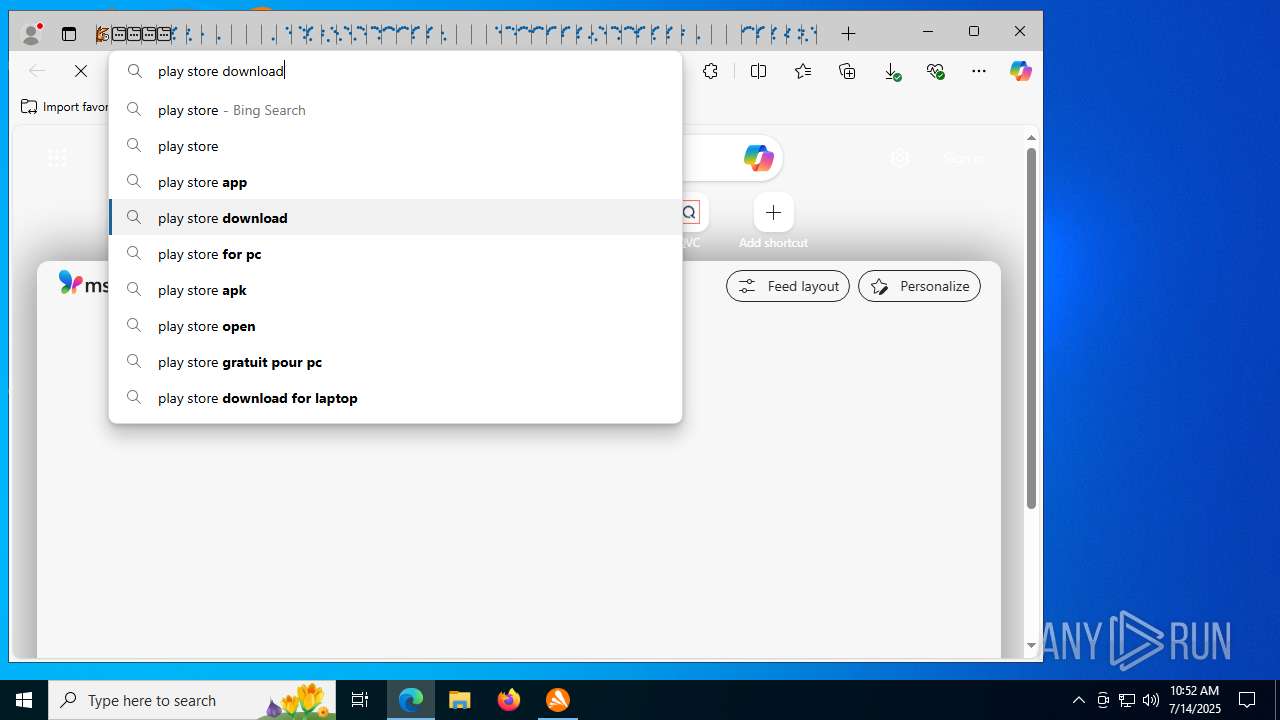The height and width of the screenshot is (720, 1280).
Task: Select 'play store gratuit pour pc' suggestion
Action: 395,362
